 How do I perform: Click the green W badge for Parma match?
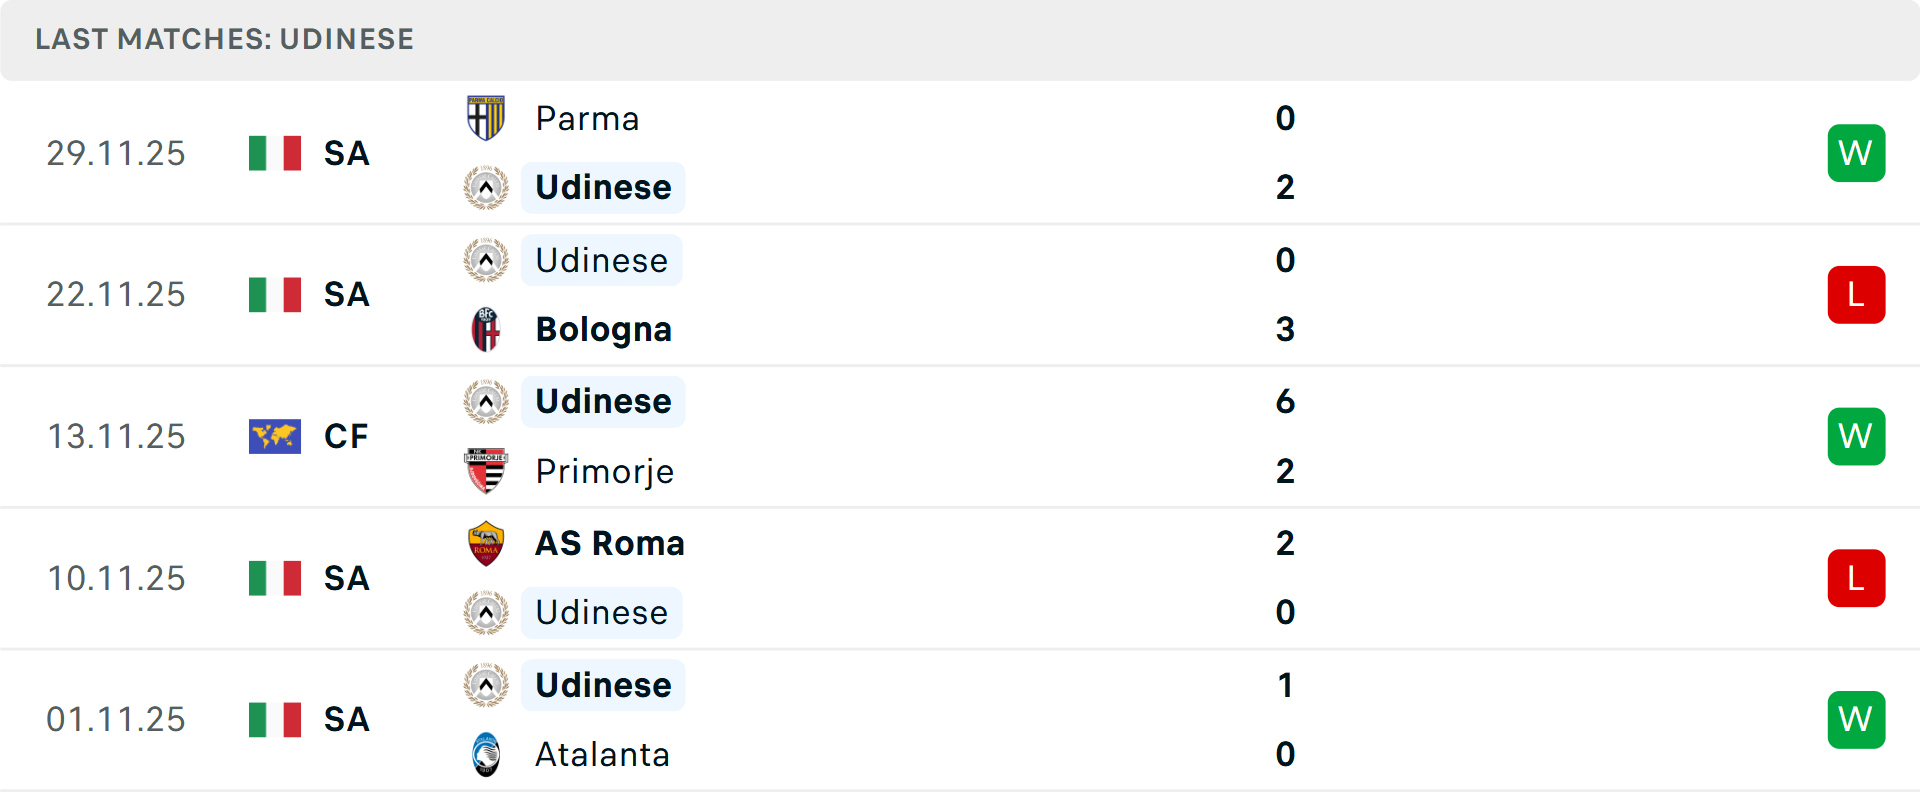coord(1856,153)
